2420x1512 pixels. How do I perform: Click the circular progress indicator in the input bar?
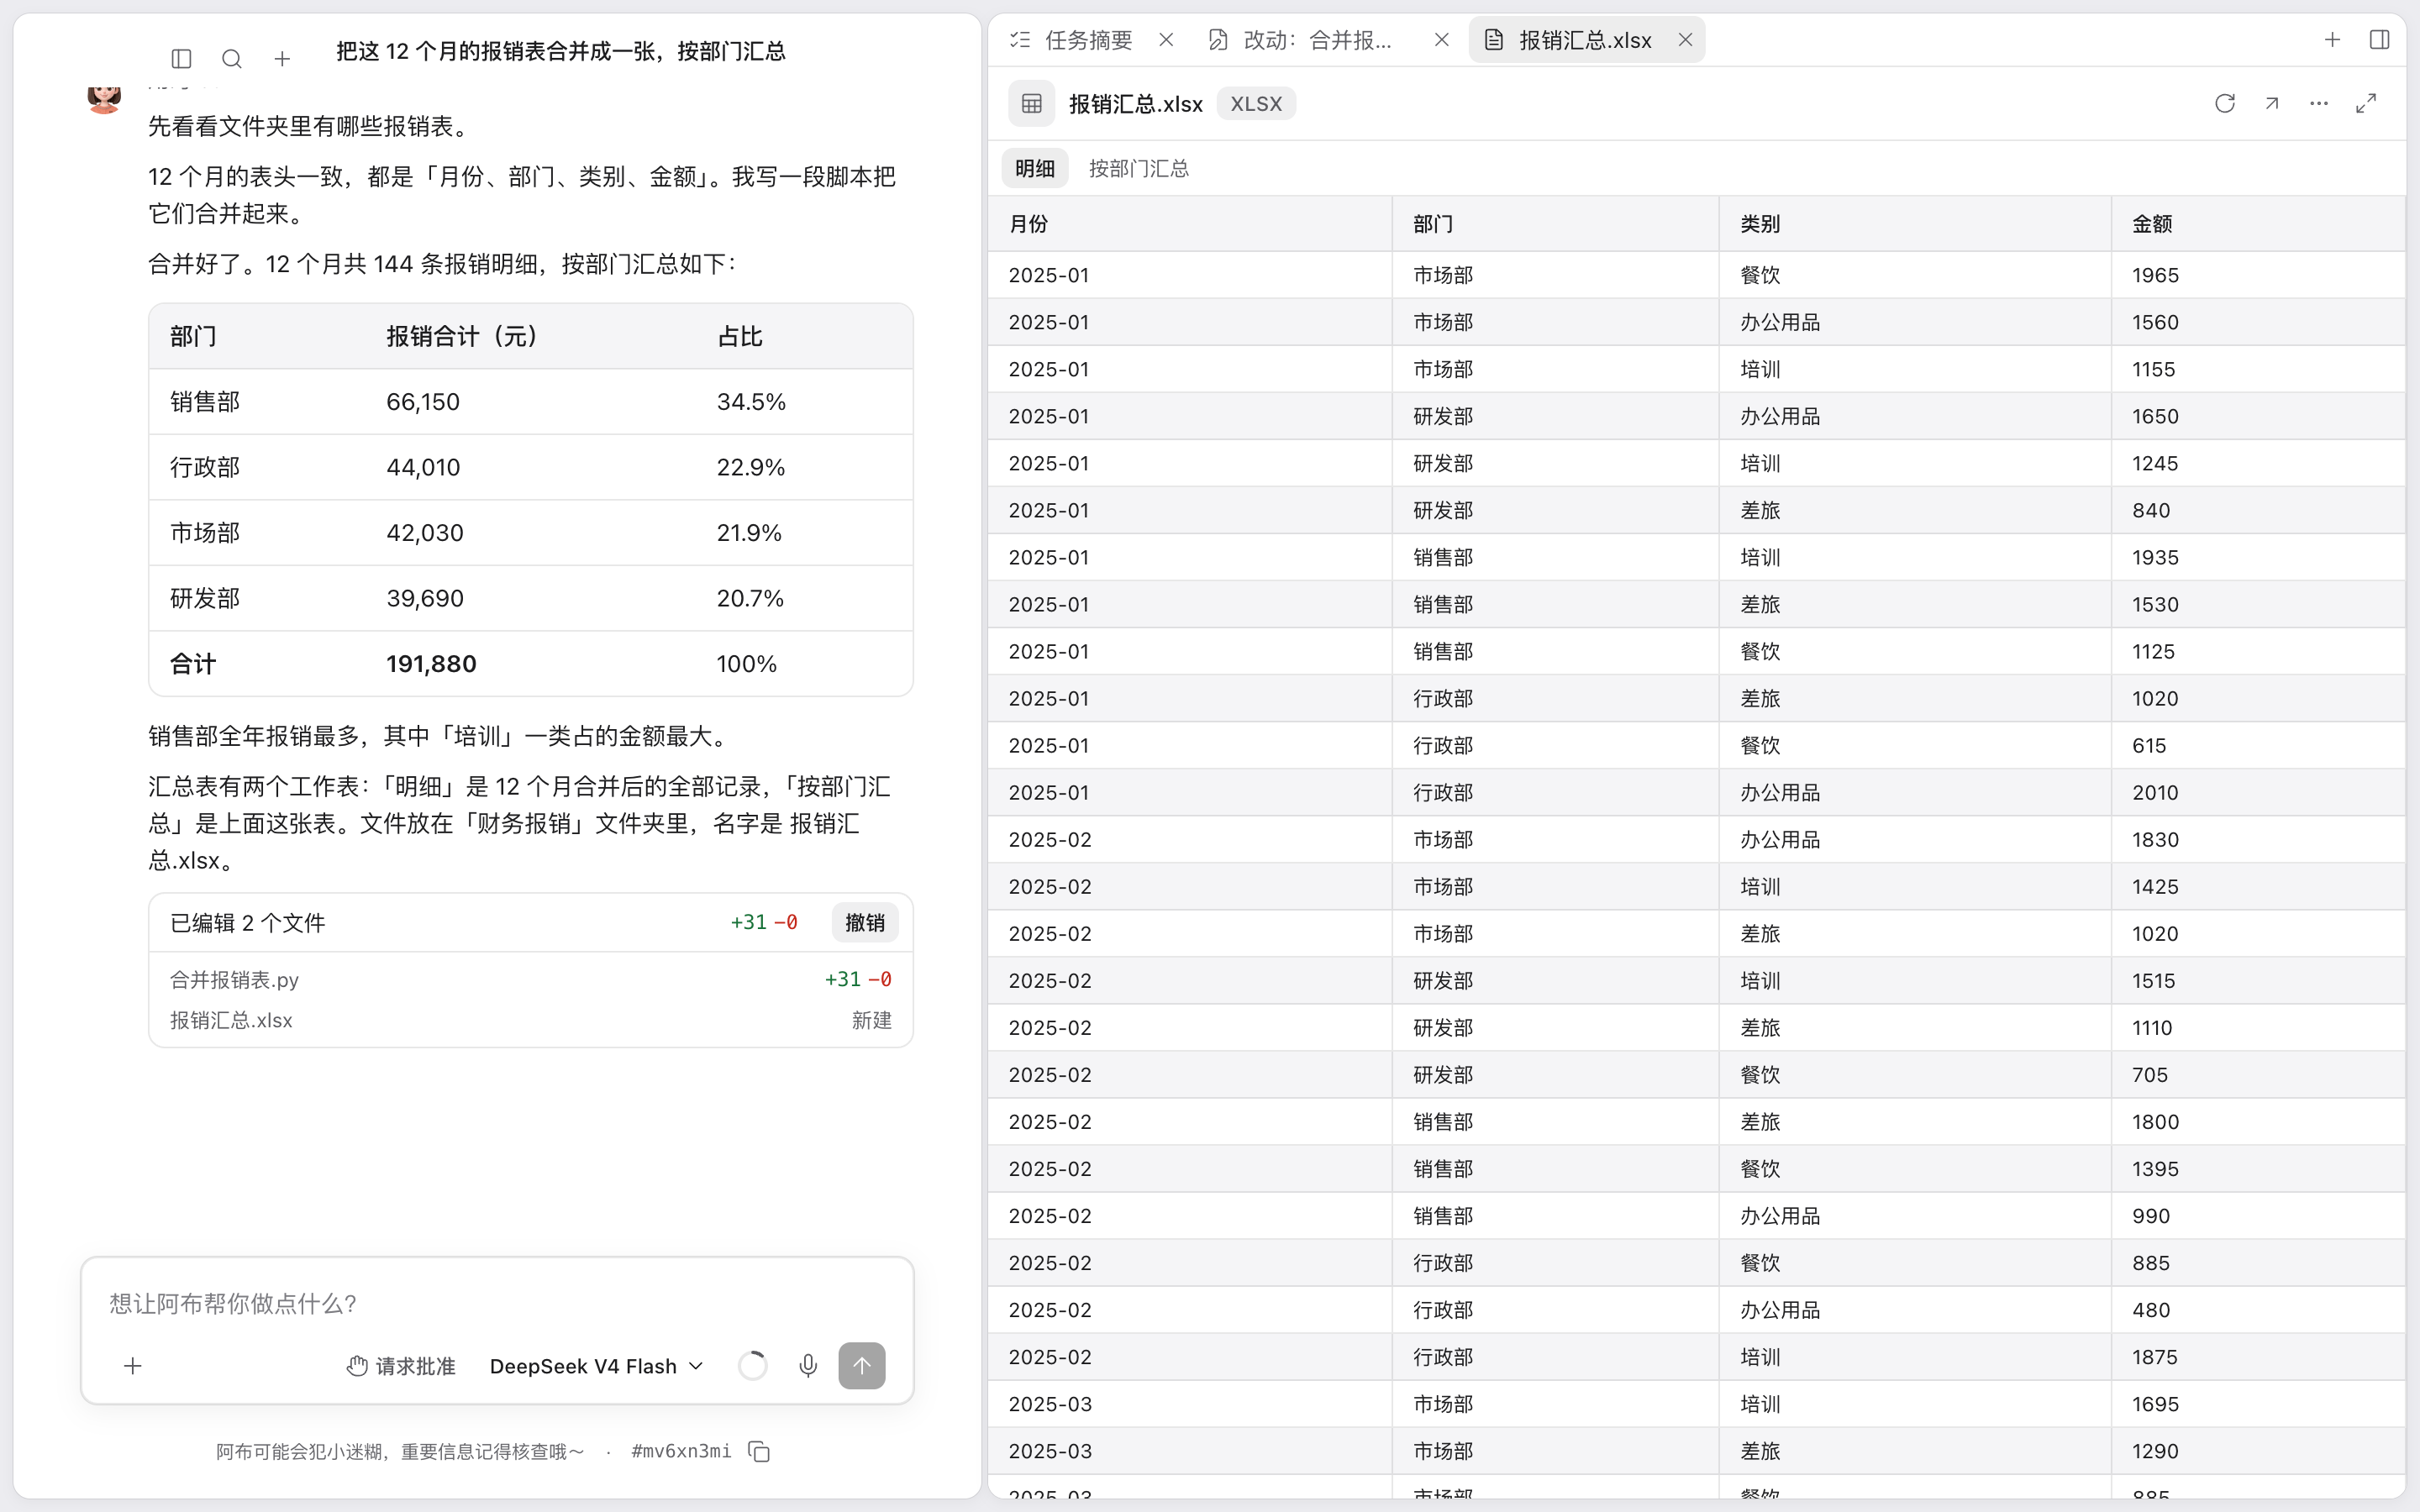(x=752, y=1366)
